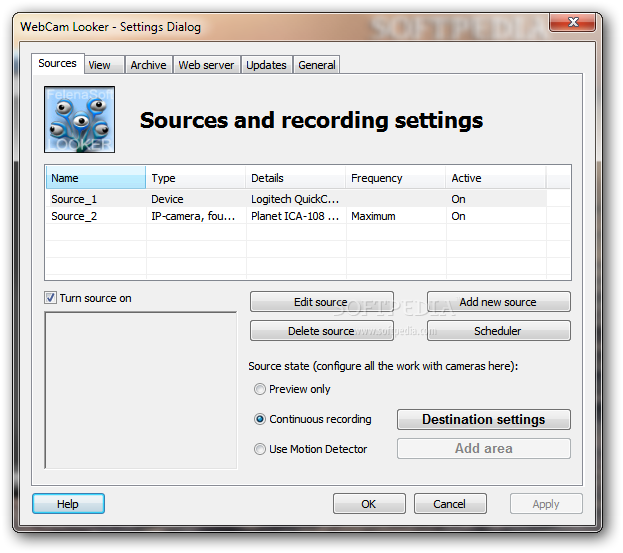Click the Active column header
623x553 pixels.
click(496, 178)
